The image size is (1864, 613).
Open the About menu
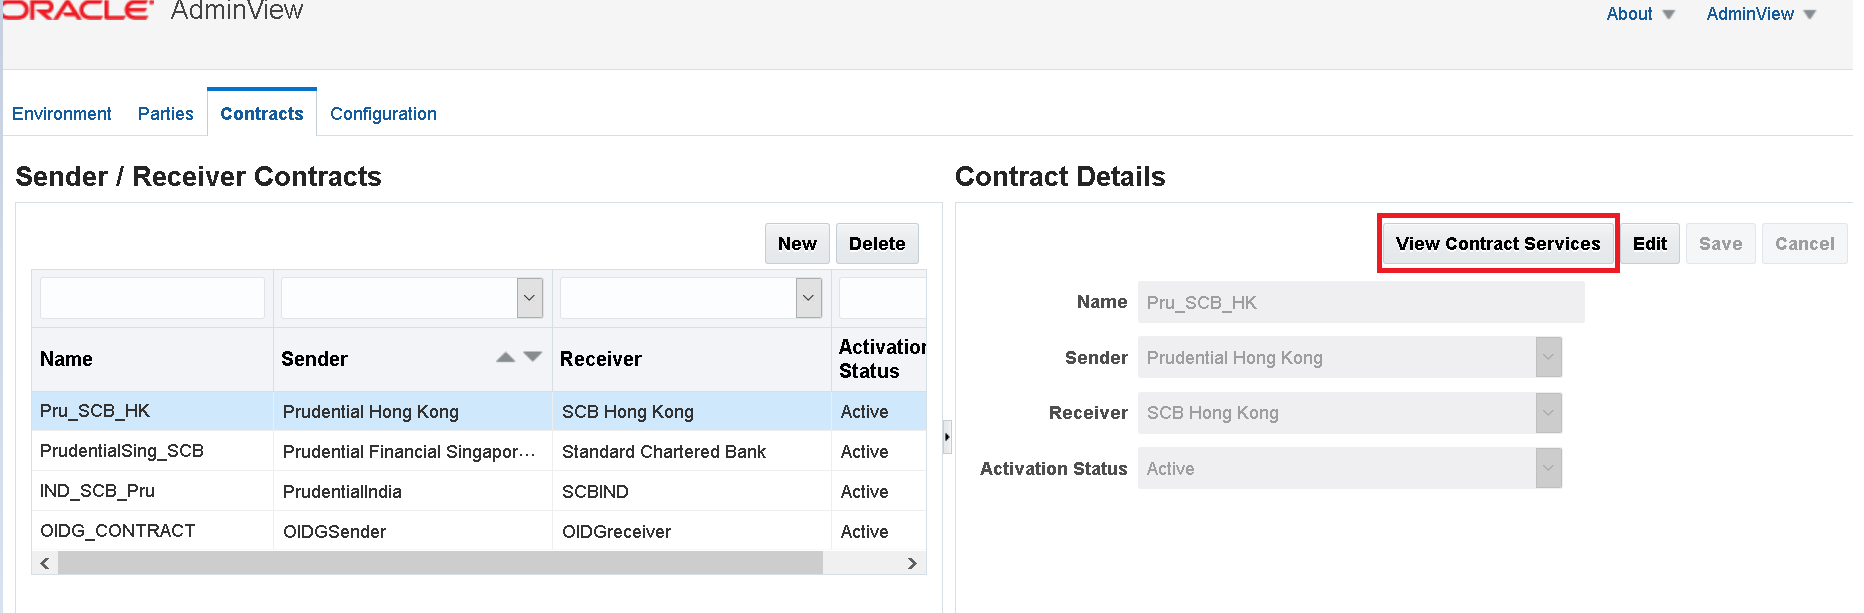click(1638, 14)
